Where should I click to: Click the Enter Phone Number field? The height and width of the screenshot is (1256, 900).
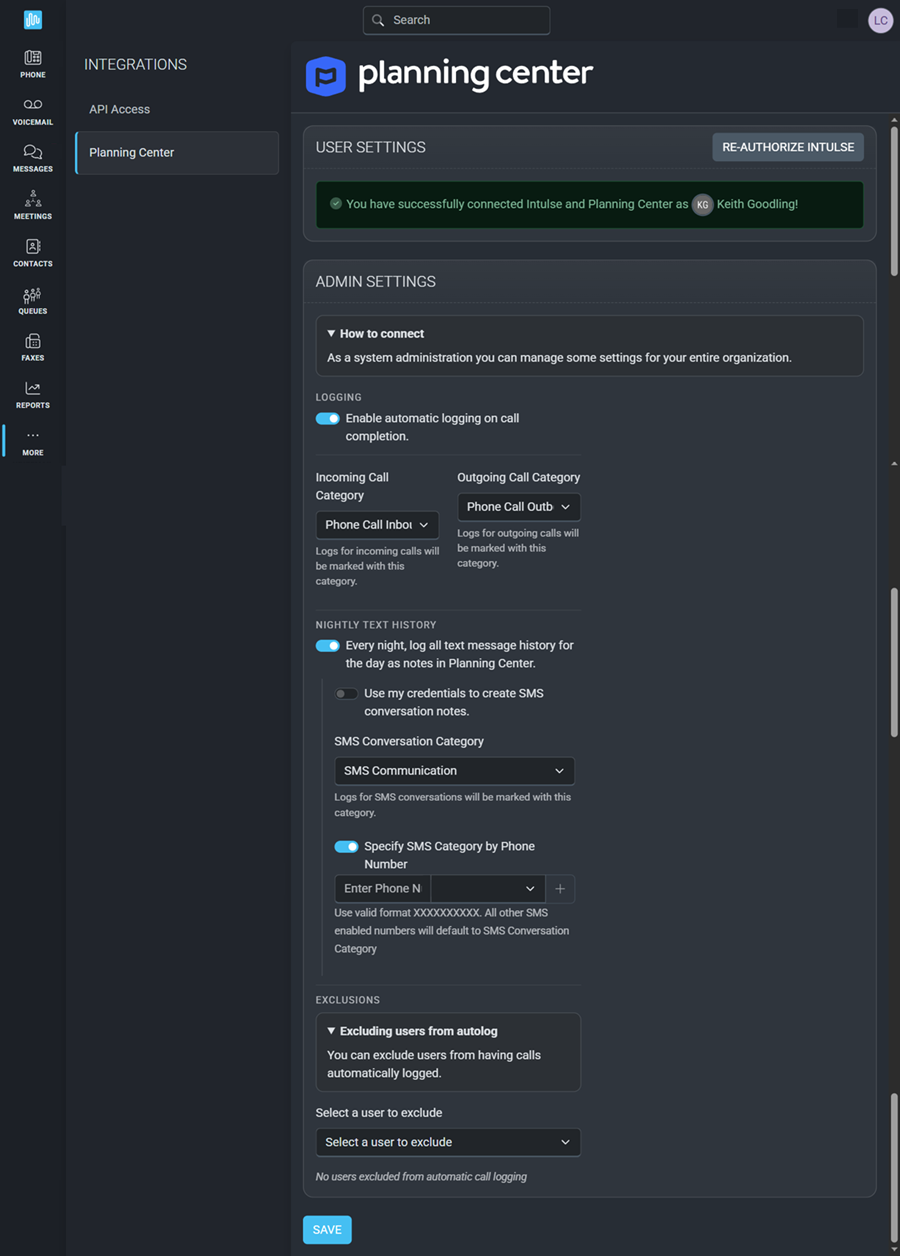pyautogui.click(x=382, y=889)
